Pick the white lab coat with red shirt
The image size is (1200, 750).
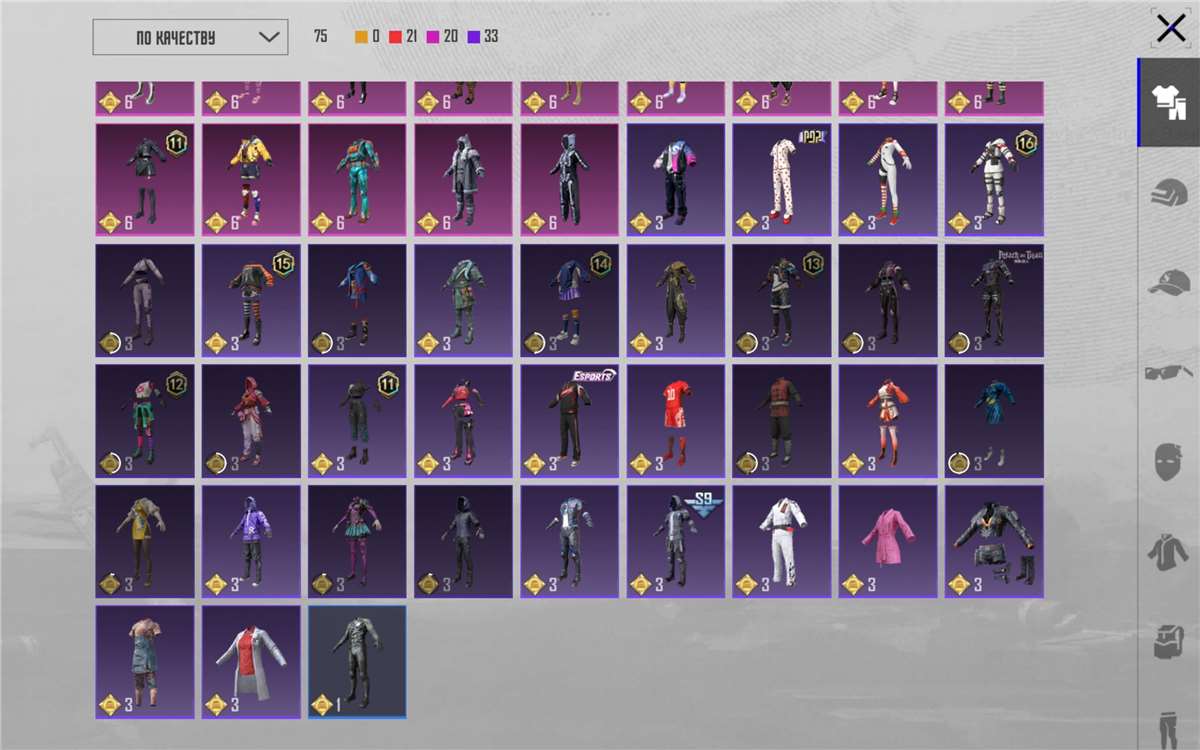(251, 661)
